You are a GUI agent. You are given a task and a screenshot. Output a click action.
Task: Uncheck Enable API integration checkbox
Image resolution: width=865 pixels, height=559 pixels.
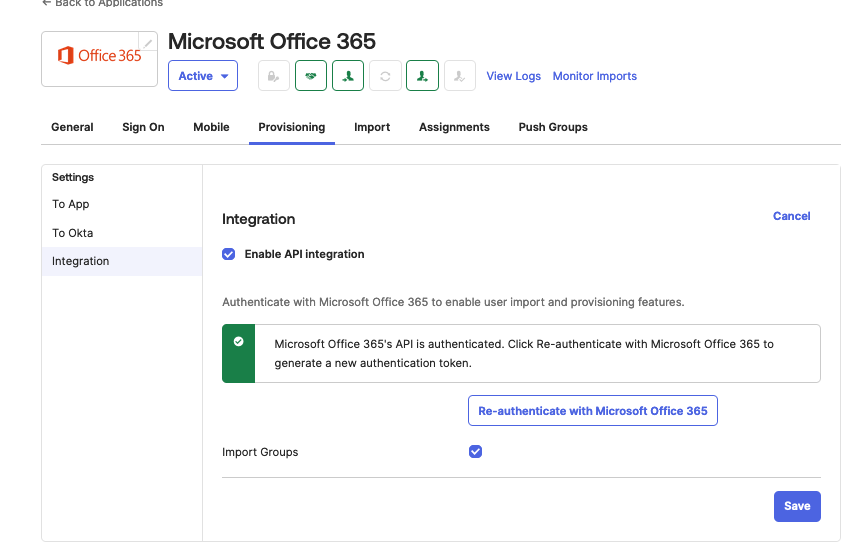click(x=228, y=254)
